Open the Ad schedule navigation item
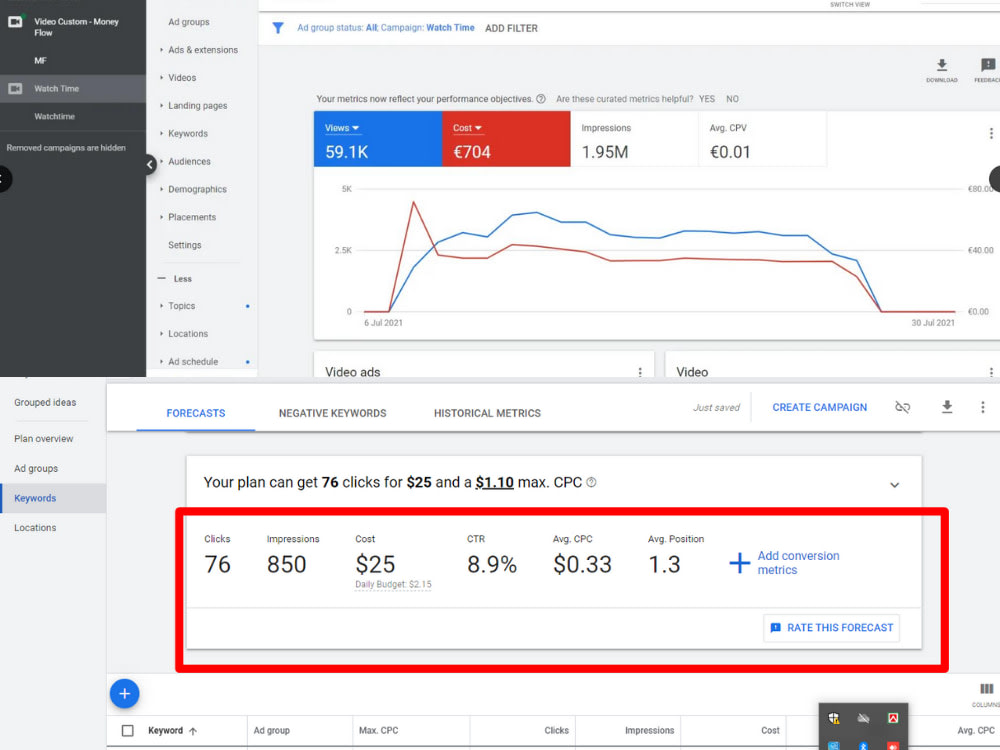The height and width of the screenshot is (750, 1000). [193, 362]
